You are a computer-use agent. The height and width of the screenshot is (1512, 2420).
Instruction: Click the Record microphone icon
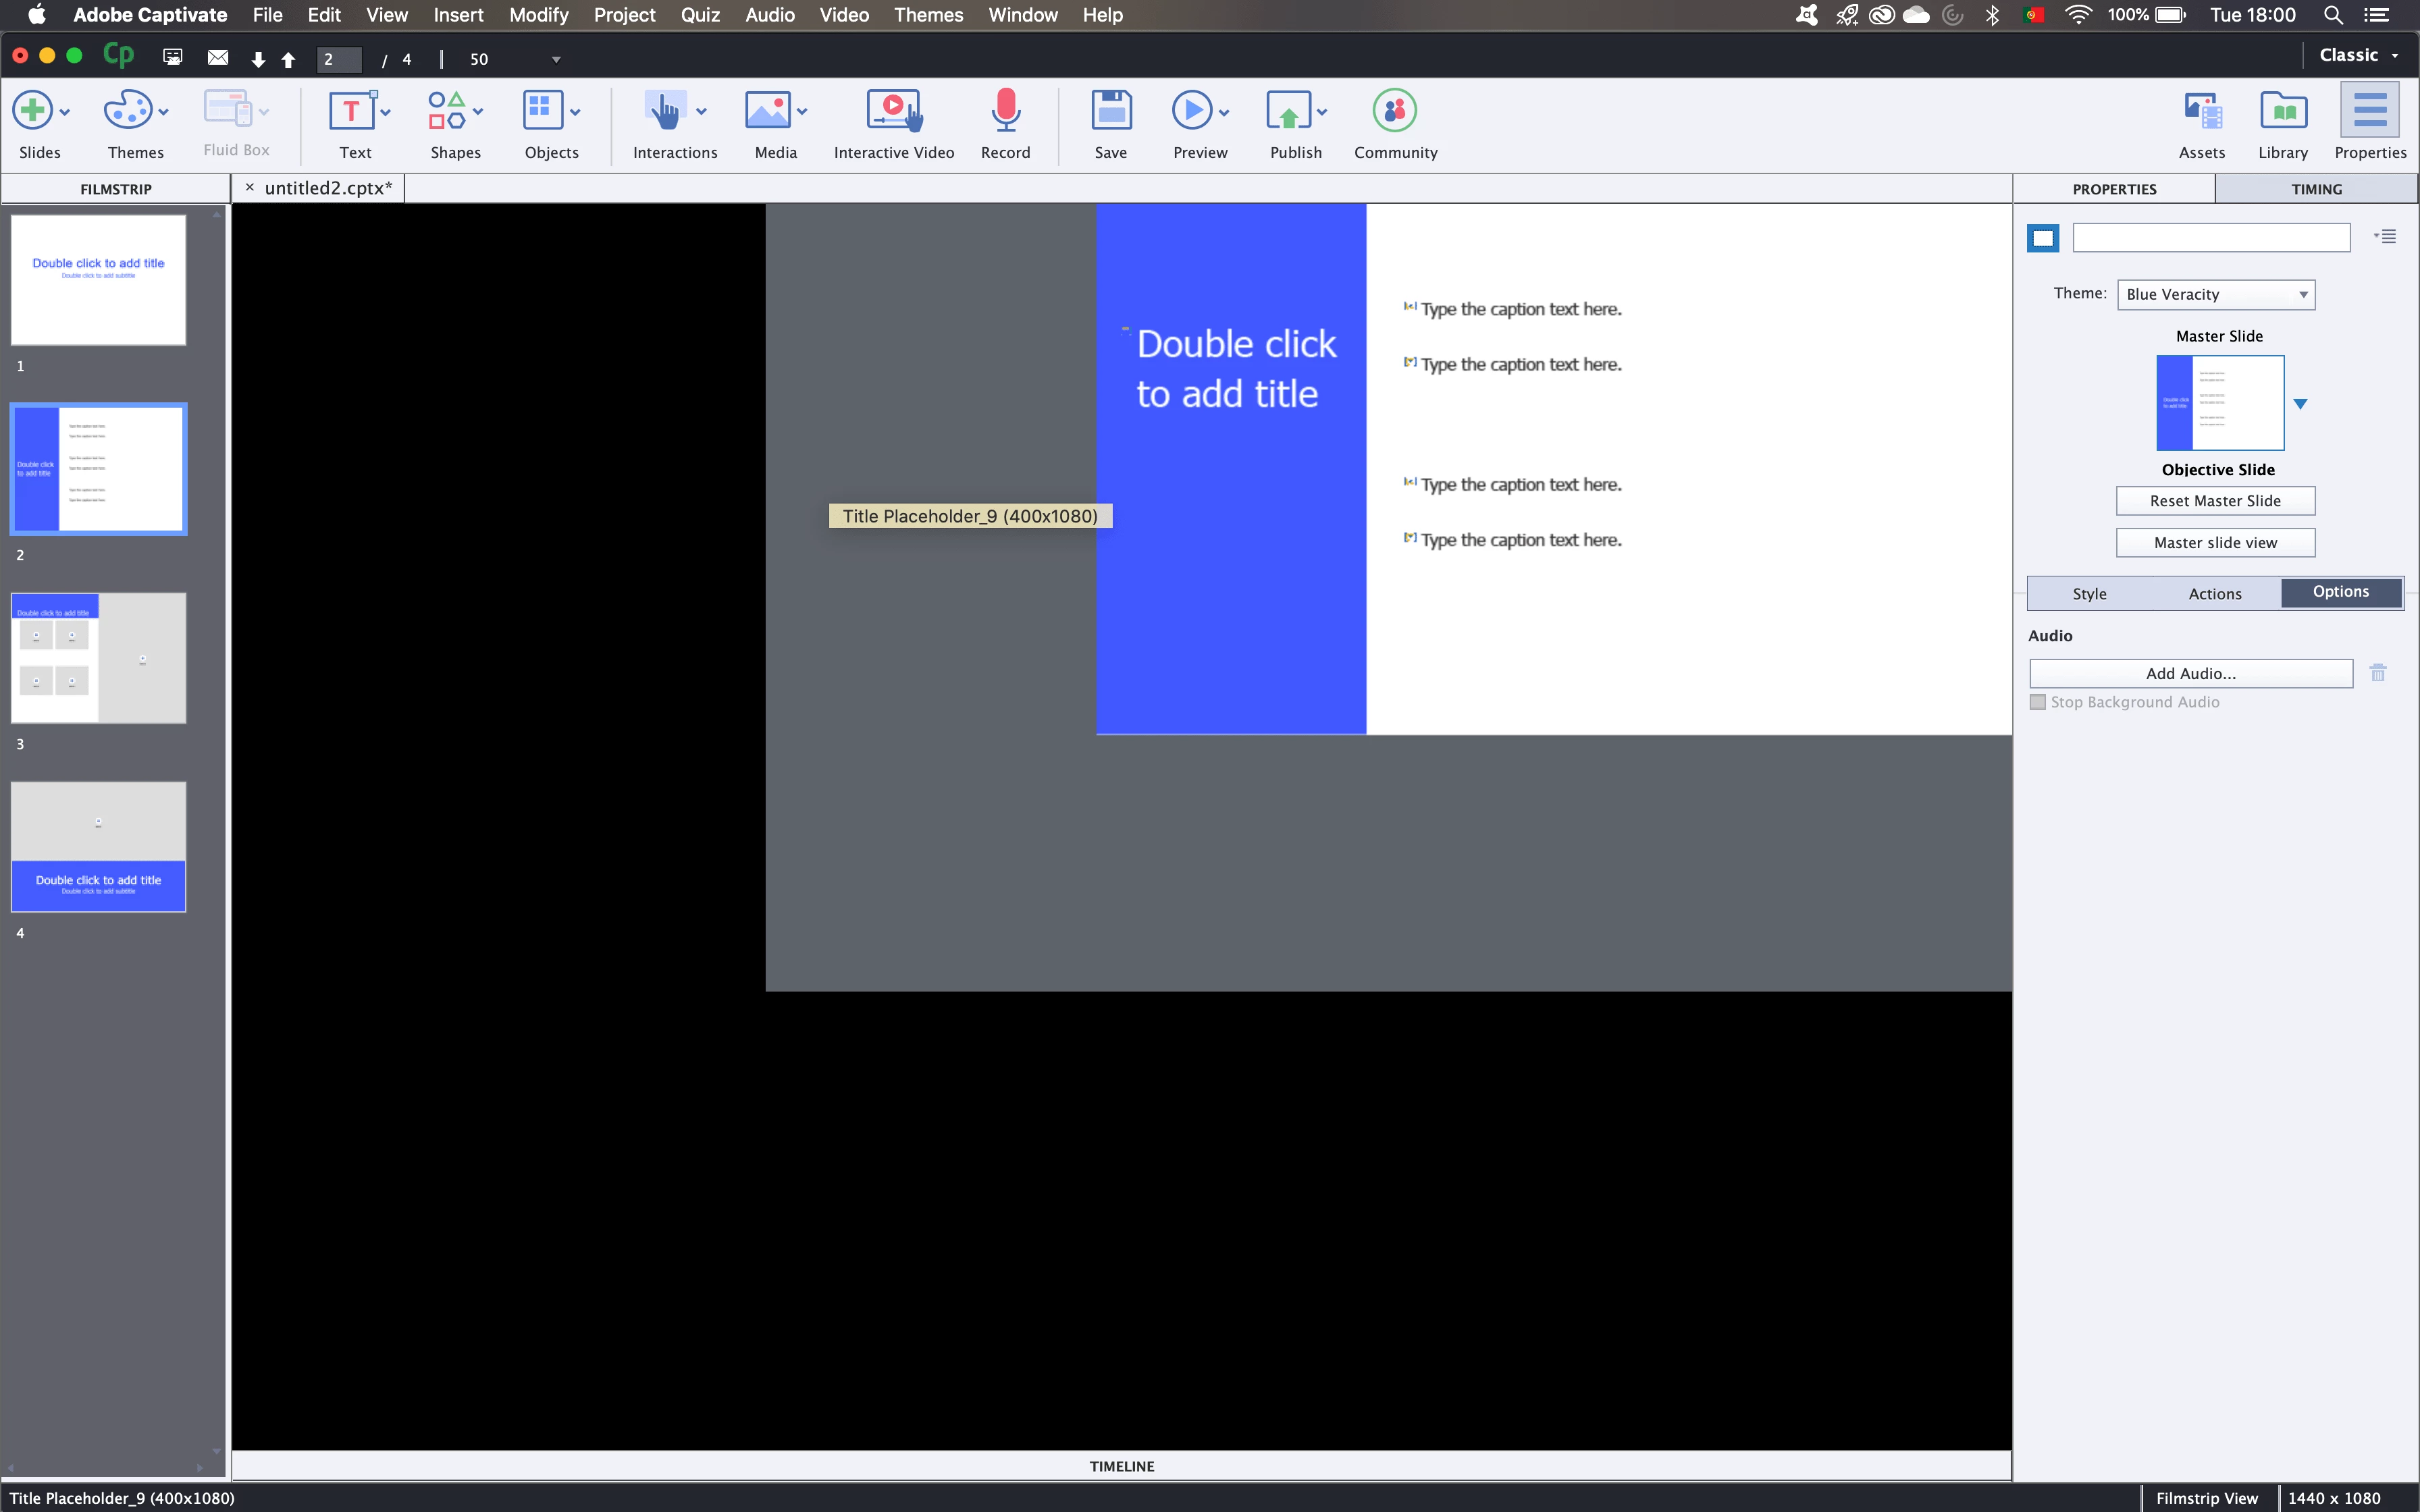tap(1005, 111)
